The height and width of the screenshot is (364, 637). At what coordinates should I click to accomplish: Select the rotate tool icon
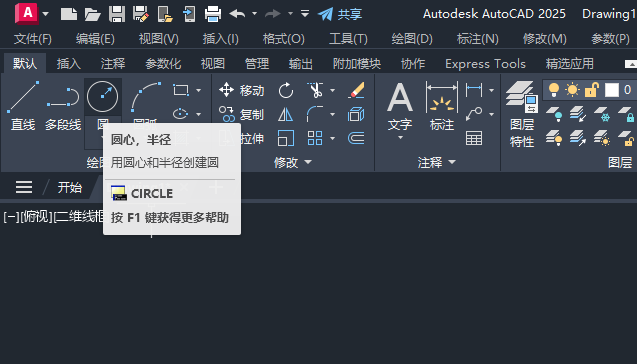[x=286, y=90]
